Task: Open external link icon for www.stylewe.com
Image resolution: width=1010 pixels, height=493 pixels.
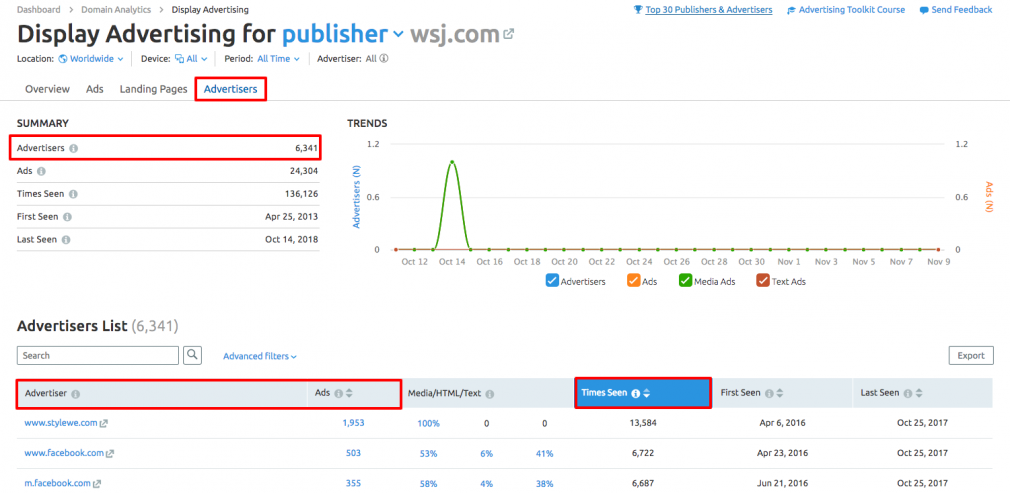Action: click(104, 424)
